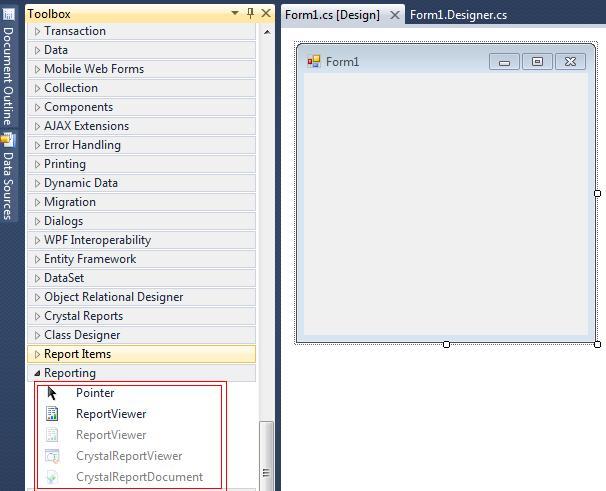Open the Toolbox window position dropdown
606x491 pixels.
point(235,13)
